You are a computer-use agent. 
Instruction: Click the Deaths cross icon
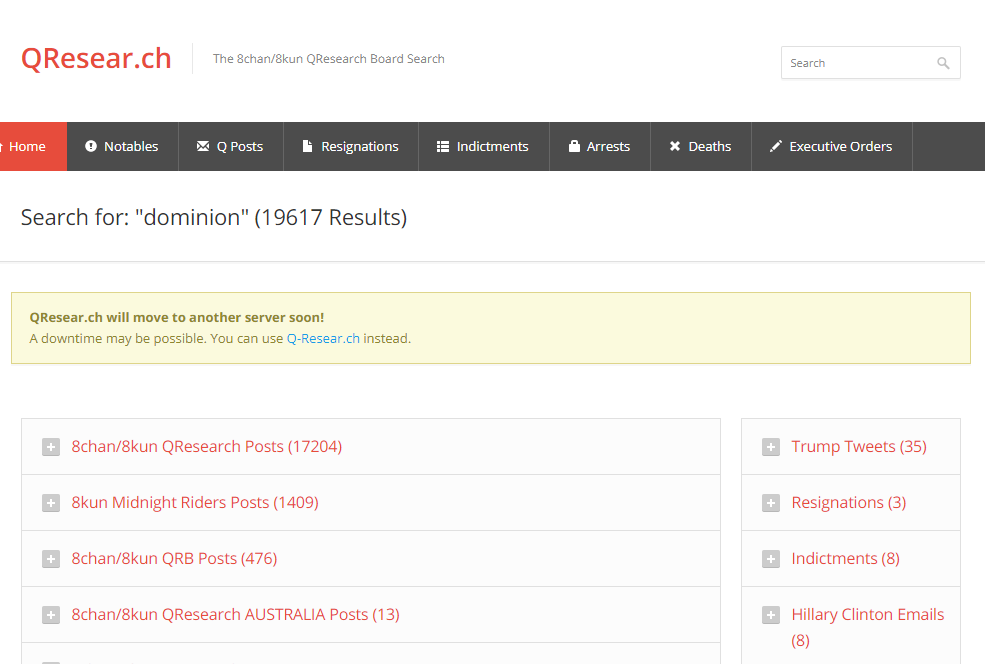675,146
